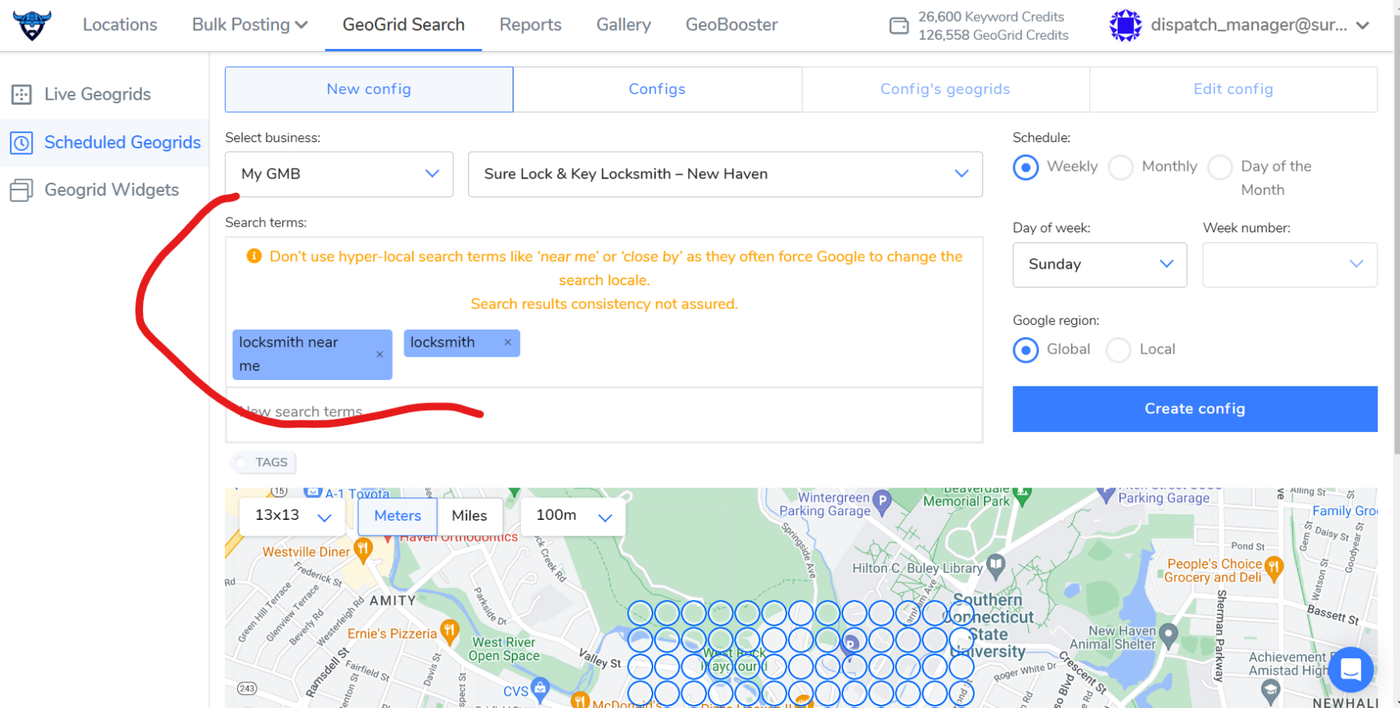The width and height of the screenshot is (1400, 708).
Task: Expand the account menu chevron
Action: pyautogui.click(x=1363, y=26)
